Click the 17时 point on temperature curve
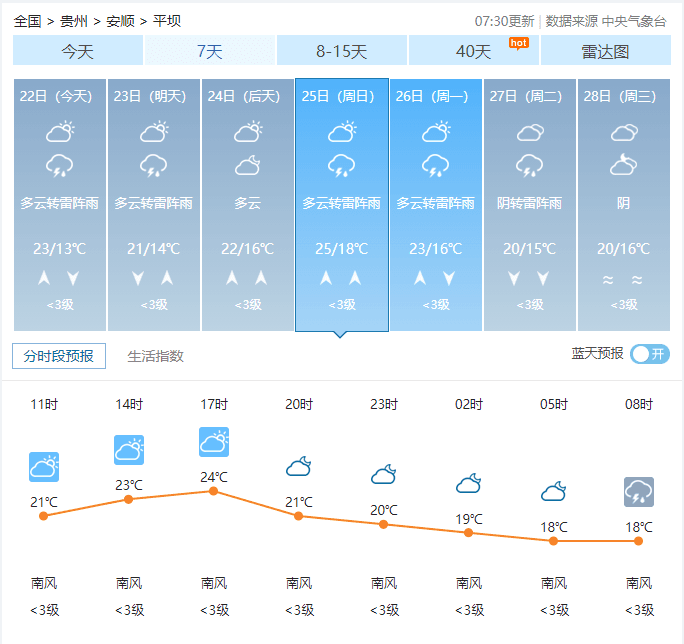 [213, 491]
